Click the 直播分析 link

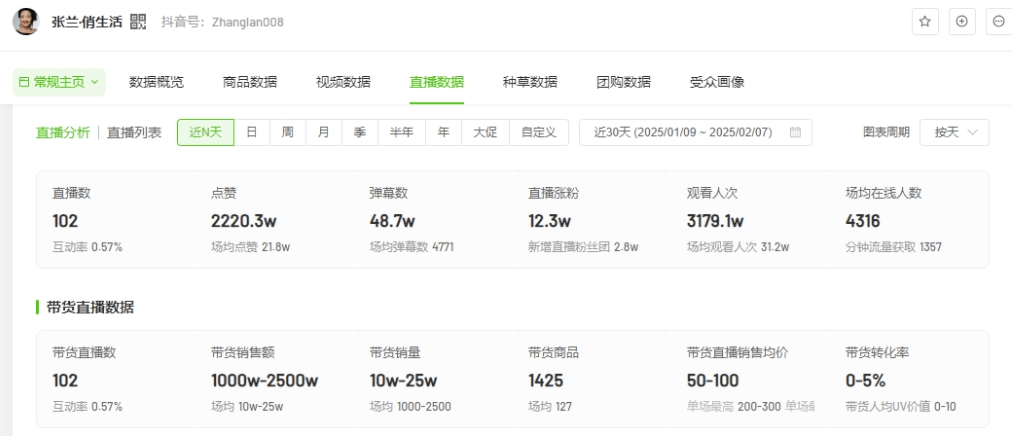(x=63, y=132)
